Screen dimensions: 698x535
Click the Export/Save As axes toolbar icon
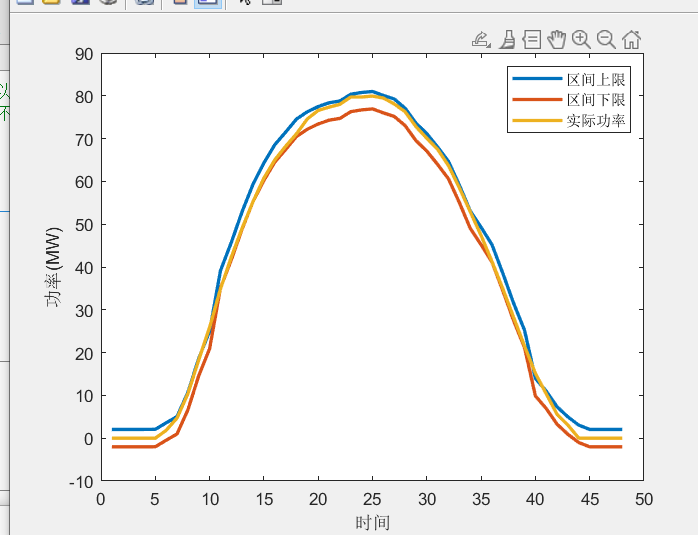click(x=481, y=40)
